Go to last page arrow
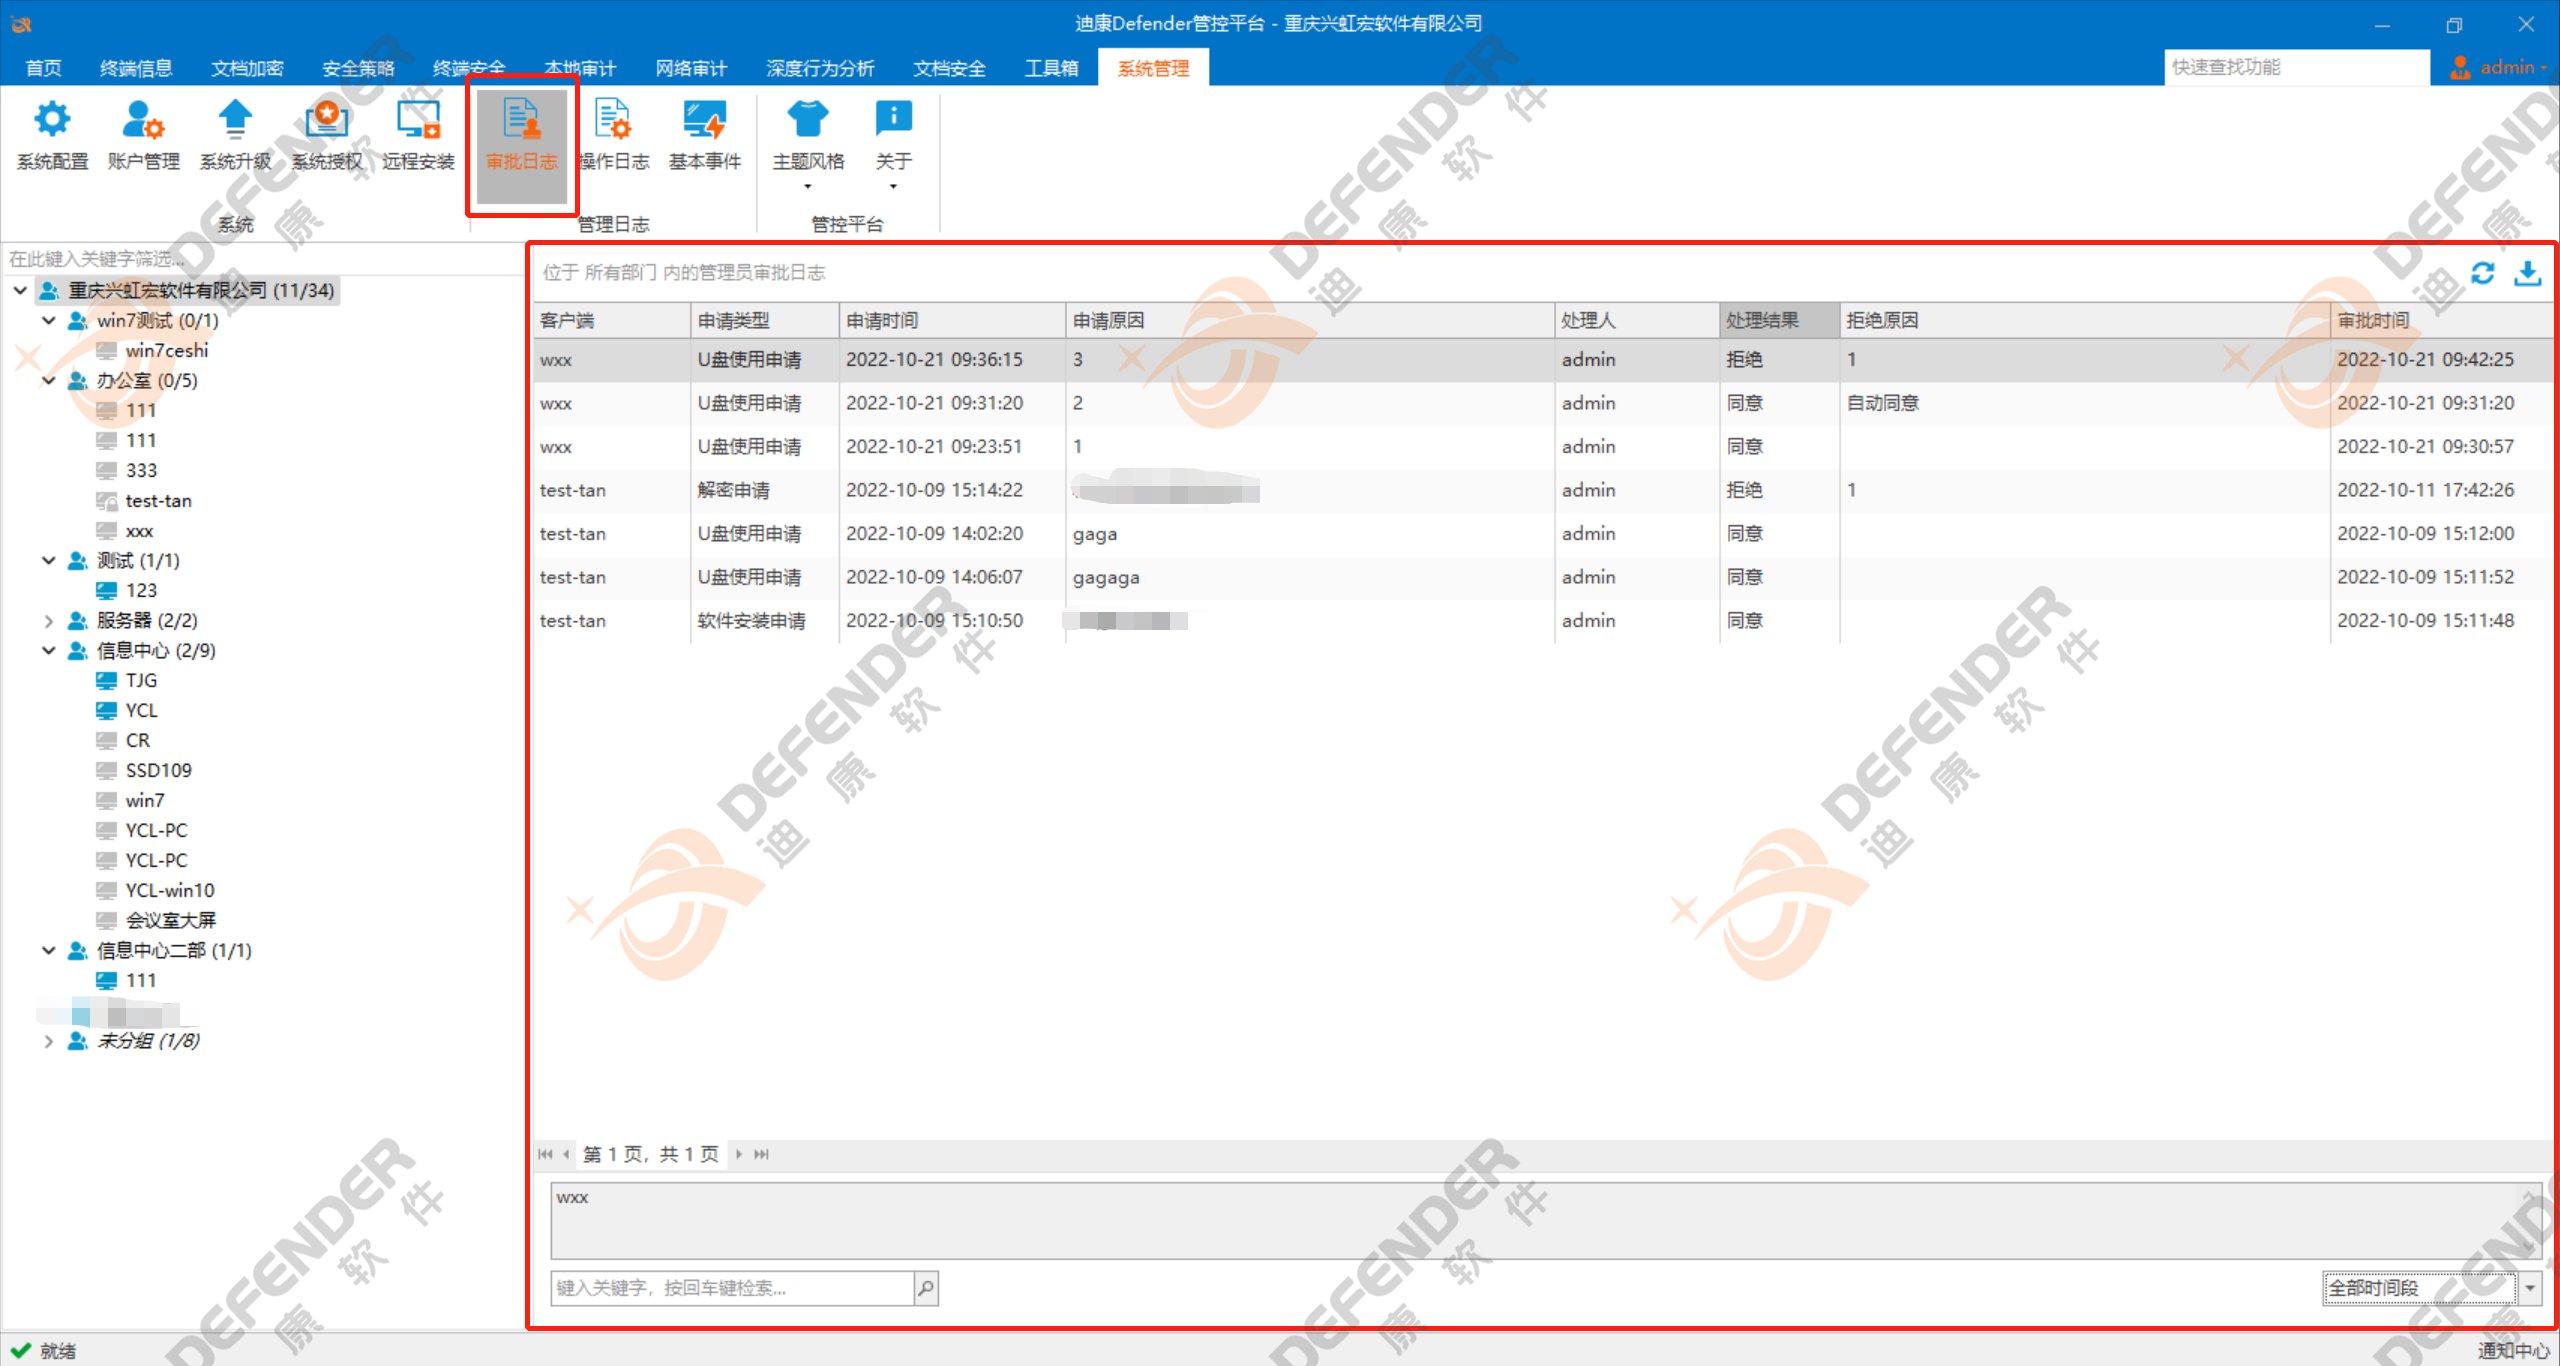 click(761, 1154)
